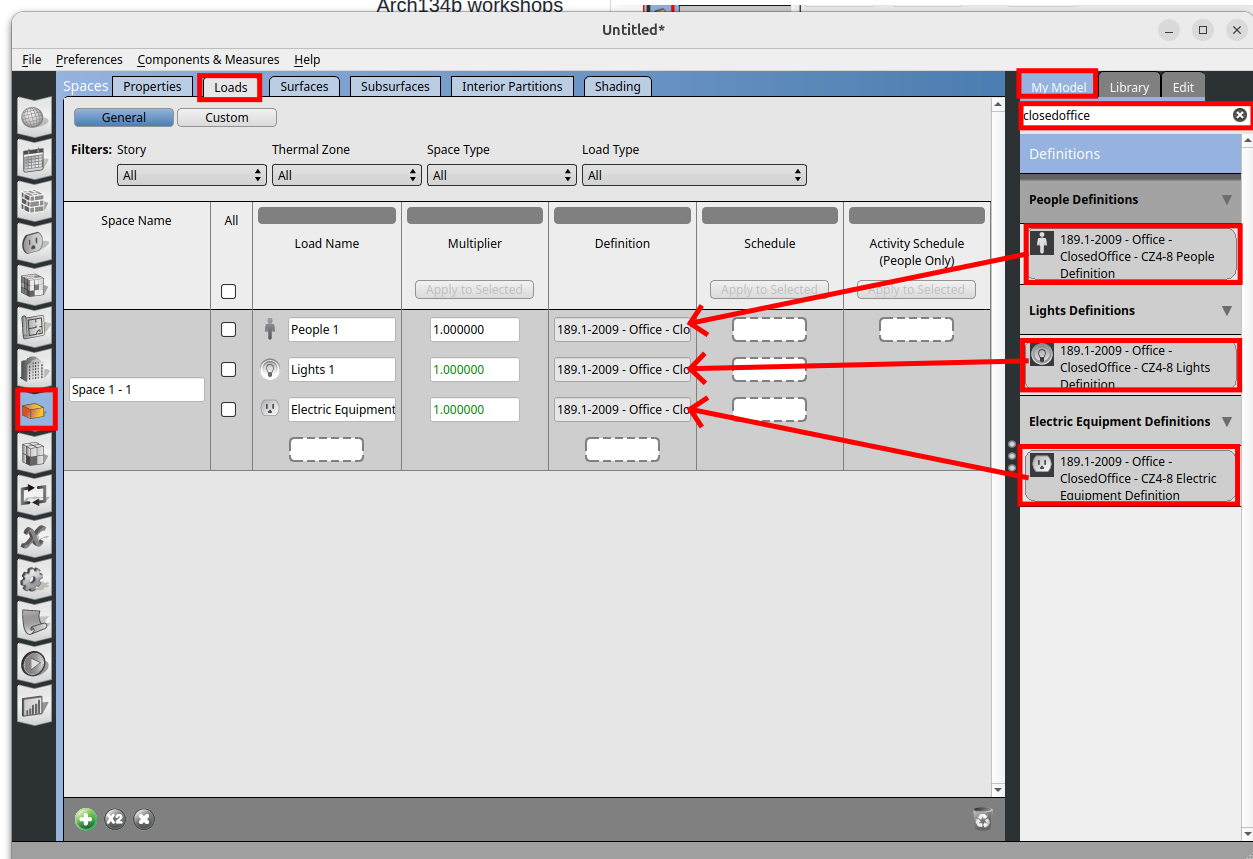1253x859 pixels.
Task: Open the Site globe tab in sidebar
Action: click(x=34, y=118)
